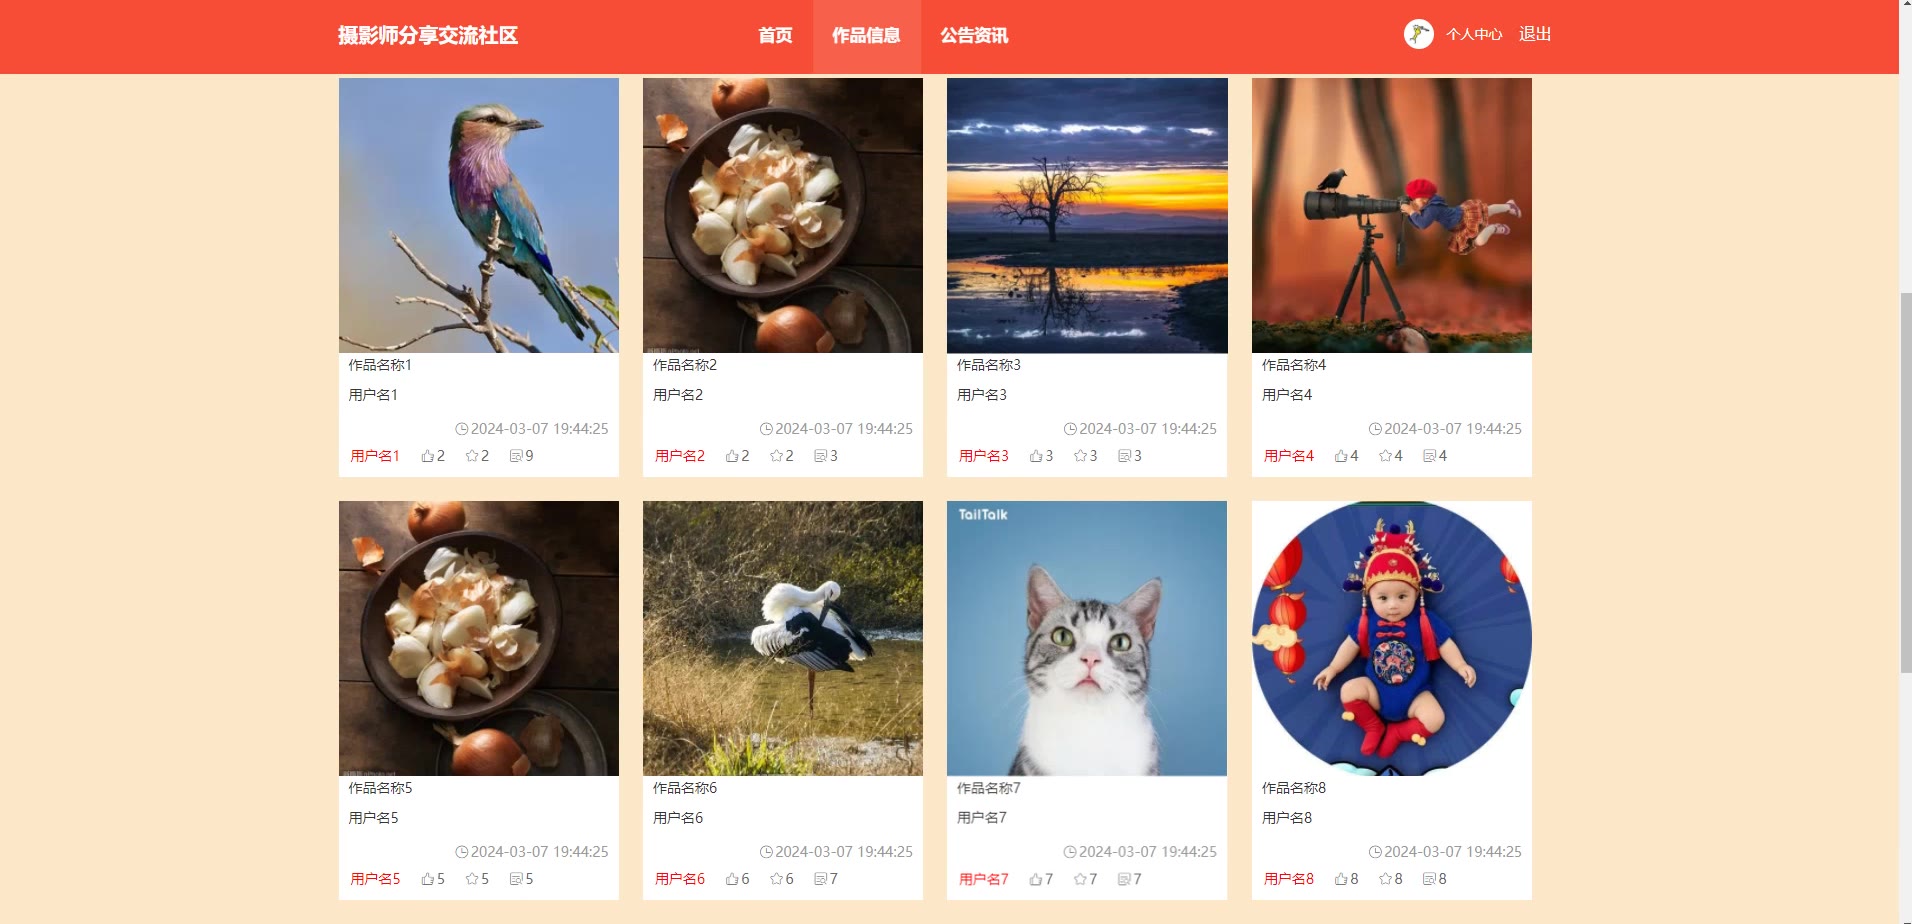Viewport: 1912px width, 924px height.
Task: Select the 作品信息 tab in navigation
Action: pyautogui.click(x=866, y=36)
